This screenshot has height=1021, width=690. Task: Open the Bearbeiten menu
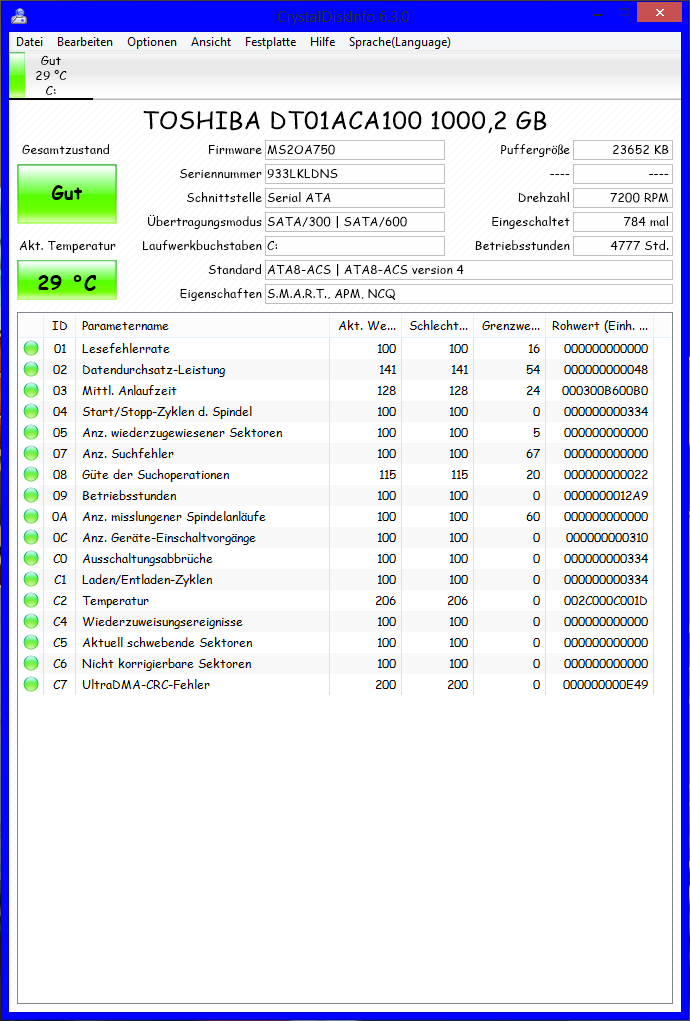pyautogui.click(x=85, y=42)
